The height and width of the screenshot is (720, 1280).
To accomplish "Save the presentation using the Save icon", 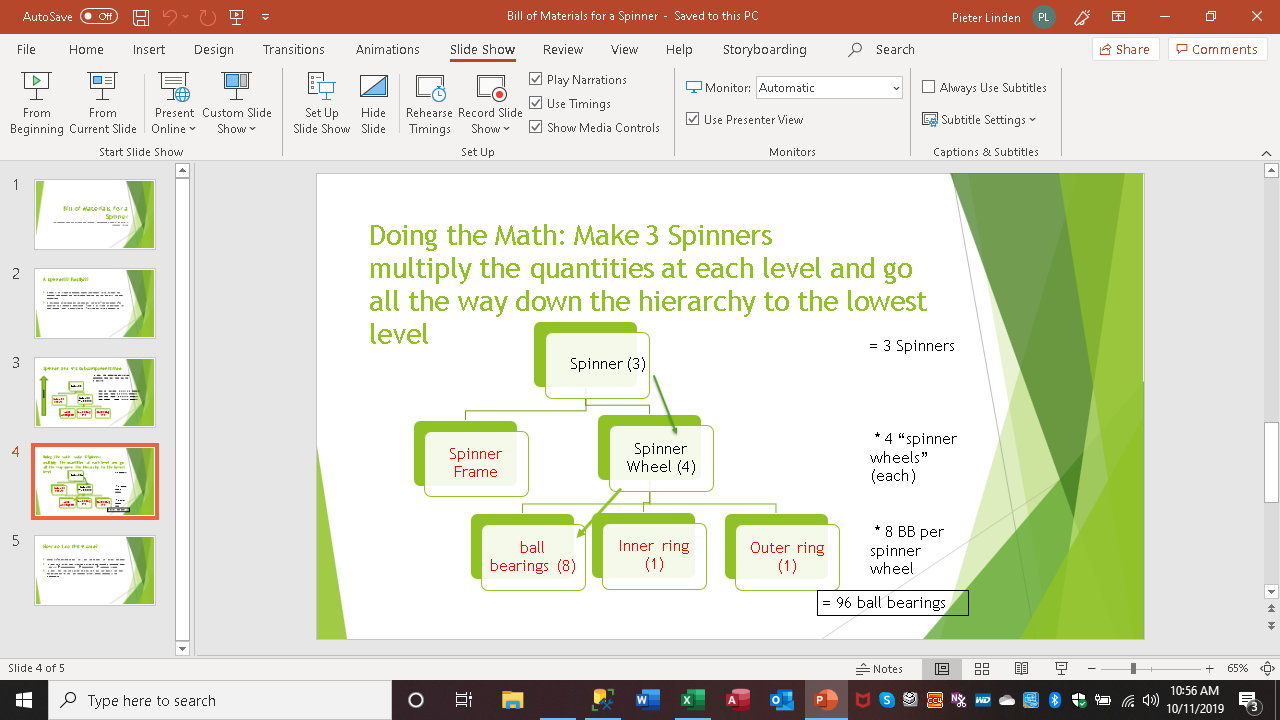I will pos(141,17).
